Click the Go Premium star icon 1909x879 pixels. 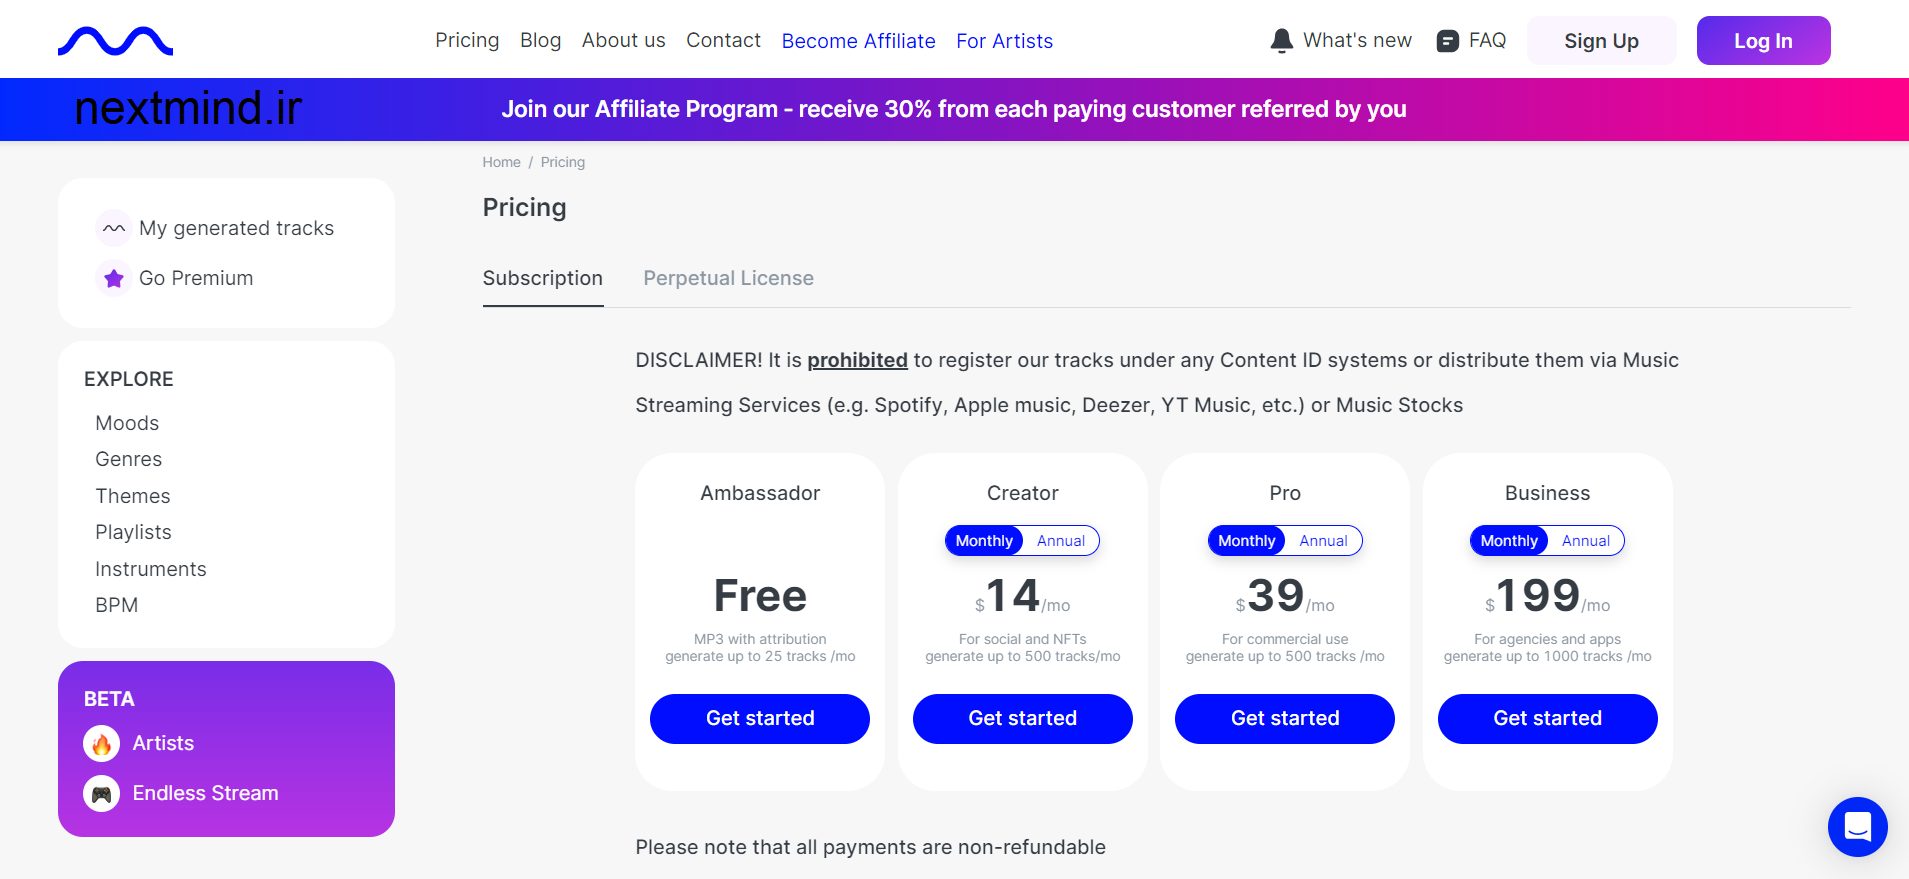[x=114, y=278]
